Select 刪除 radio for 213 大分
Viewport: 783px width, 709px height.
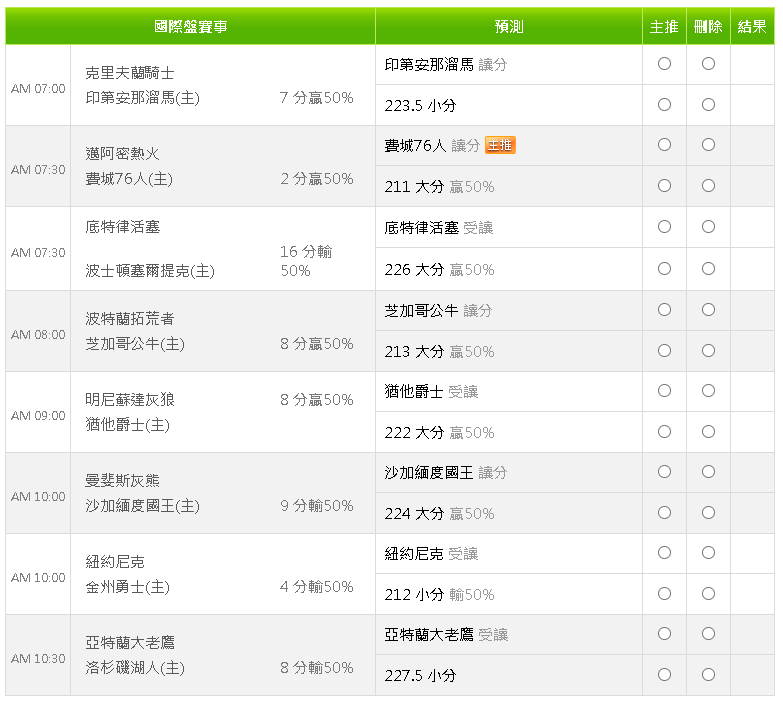pyautogui.click(x=708, y=351)
